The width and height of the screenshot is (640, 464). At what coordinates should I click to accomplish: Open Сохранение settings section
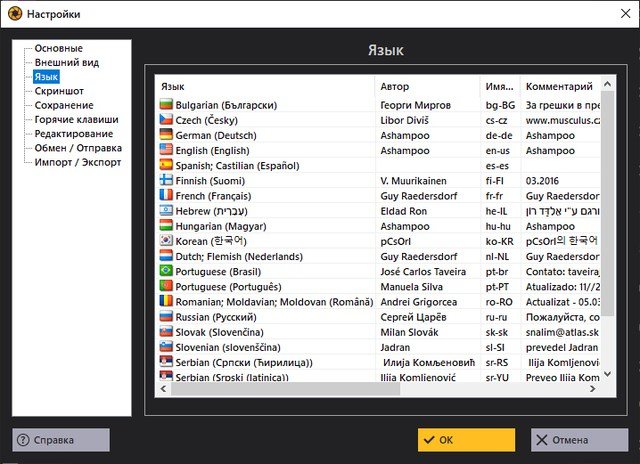(x=64, y=105)
